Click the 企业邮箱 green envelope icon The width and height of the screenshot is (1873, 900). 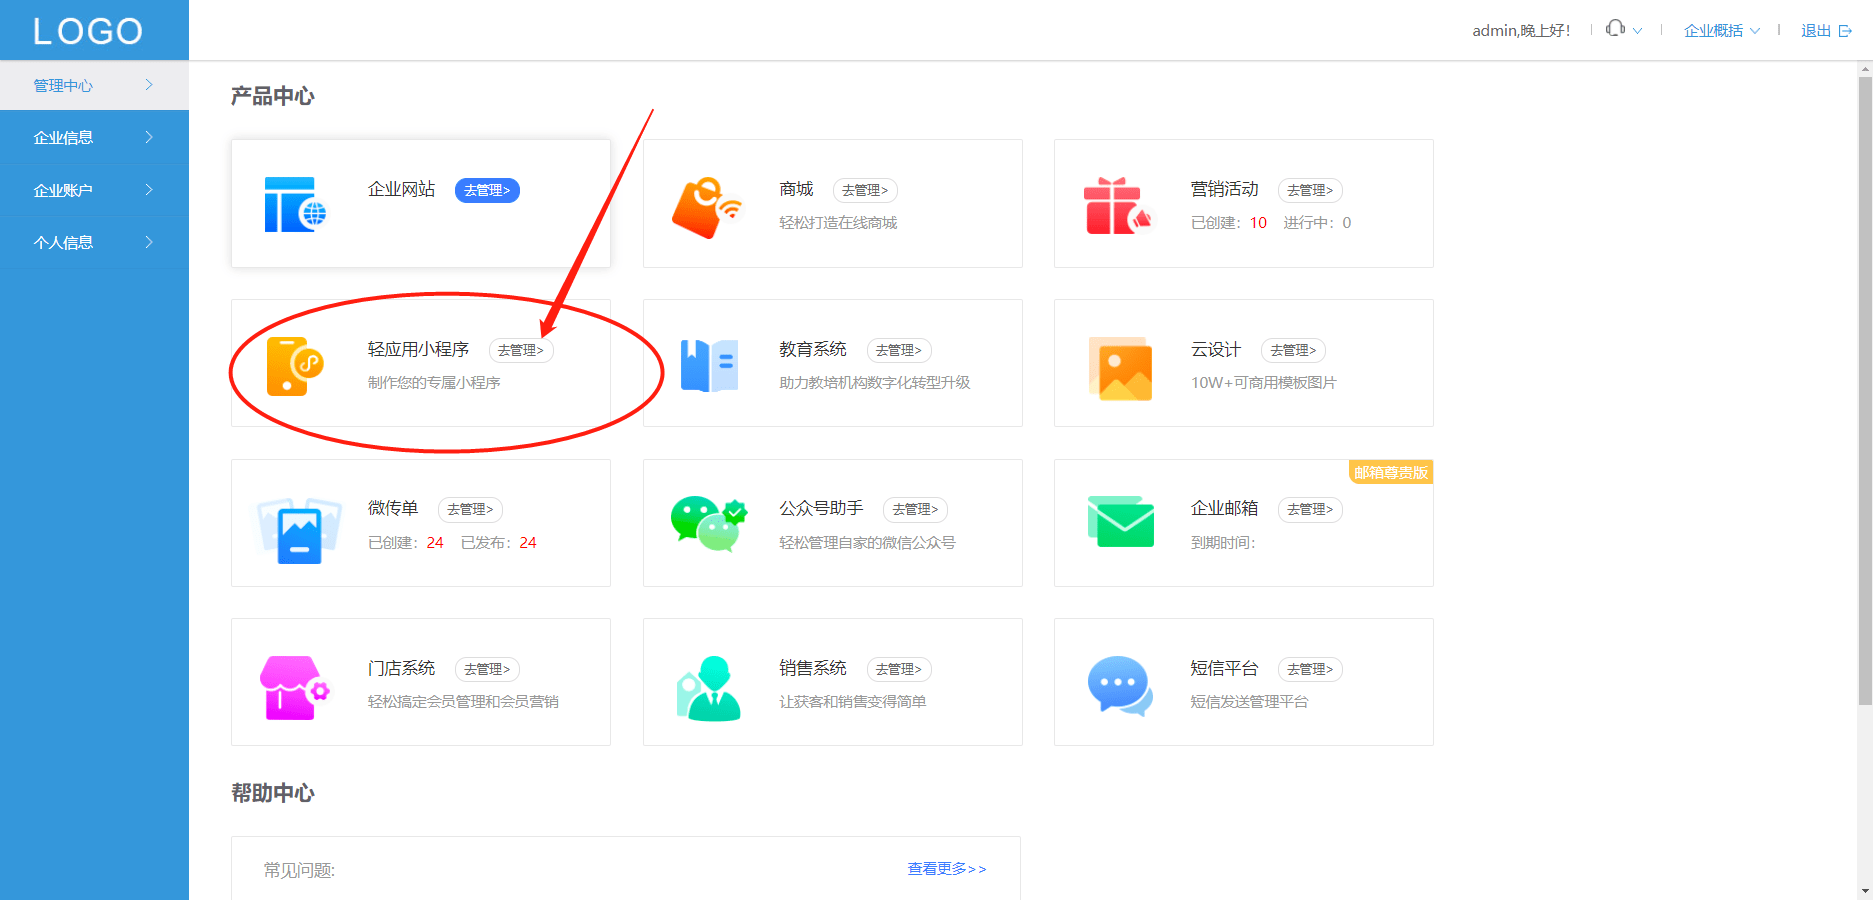[1121, 522]
